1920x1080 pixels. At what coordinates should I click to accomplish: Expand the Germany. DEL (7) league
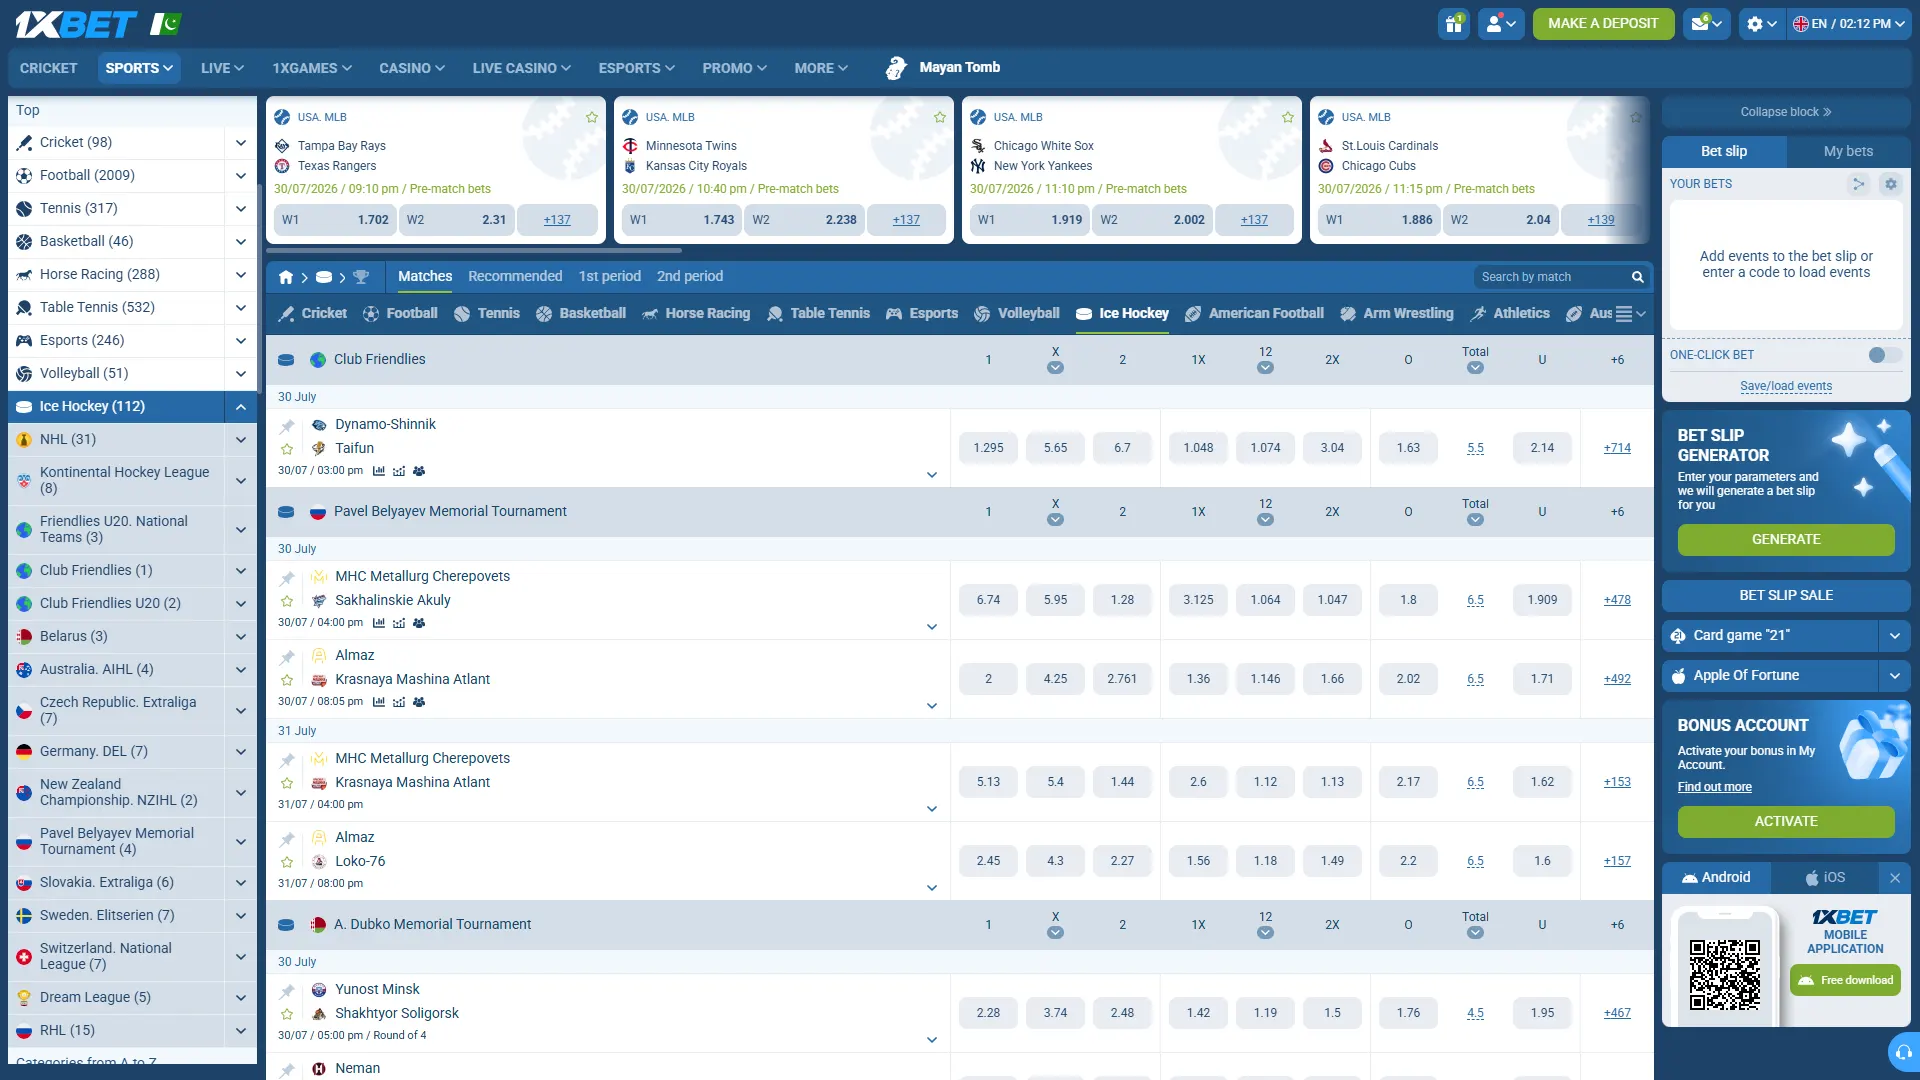[241, 752]
